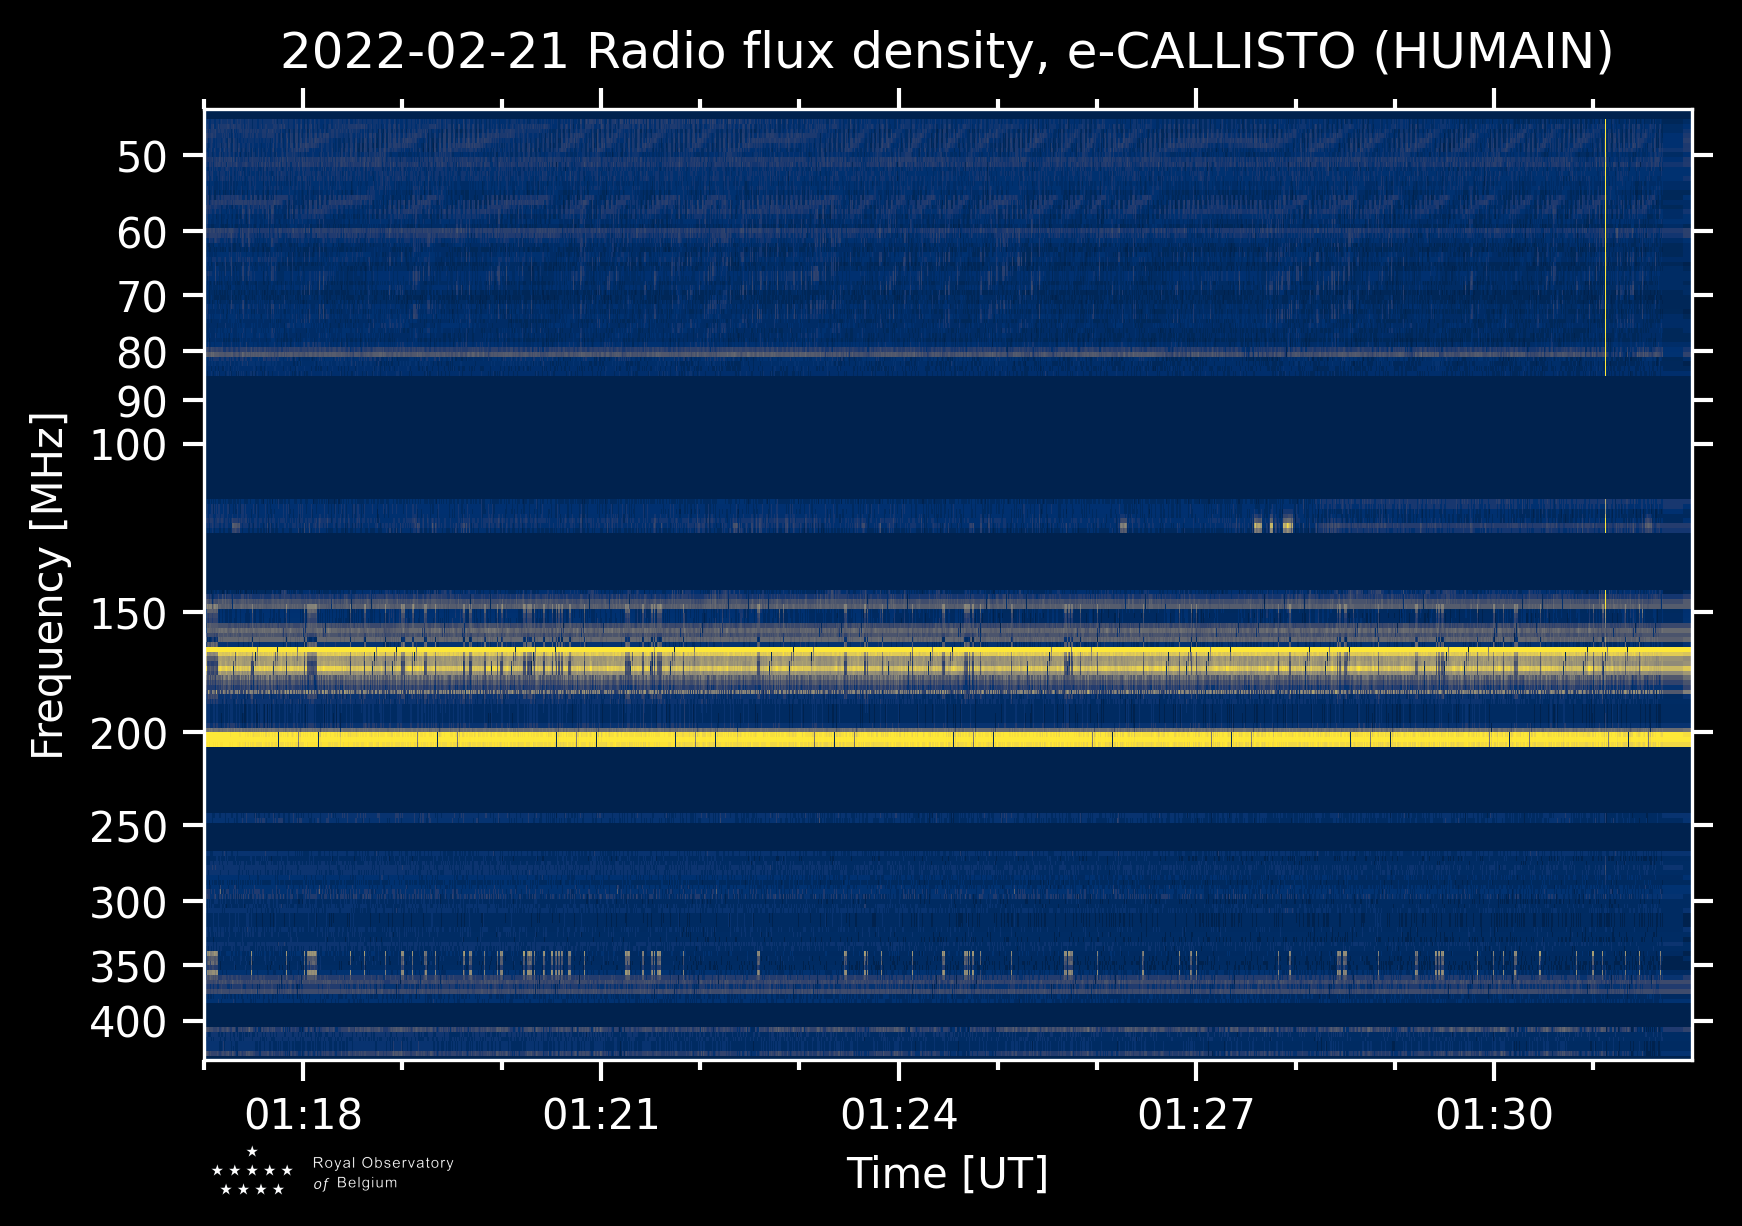Click the Time [UT] axis label
The image size is (1742, 1226).
point(947,1173)
